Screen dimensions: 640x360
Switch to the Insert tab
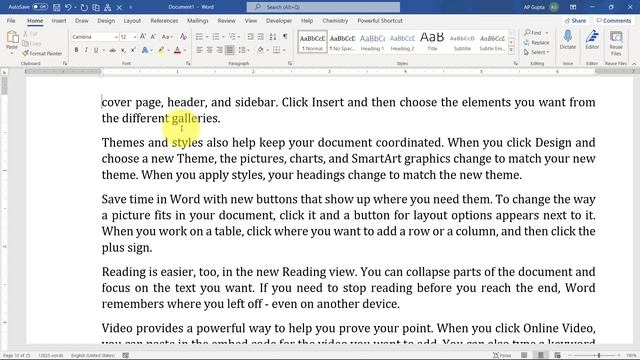tap(59, 20)
